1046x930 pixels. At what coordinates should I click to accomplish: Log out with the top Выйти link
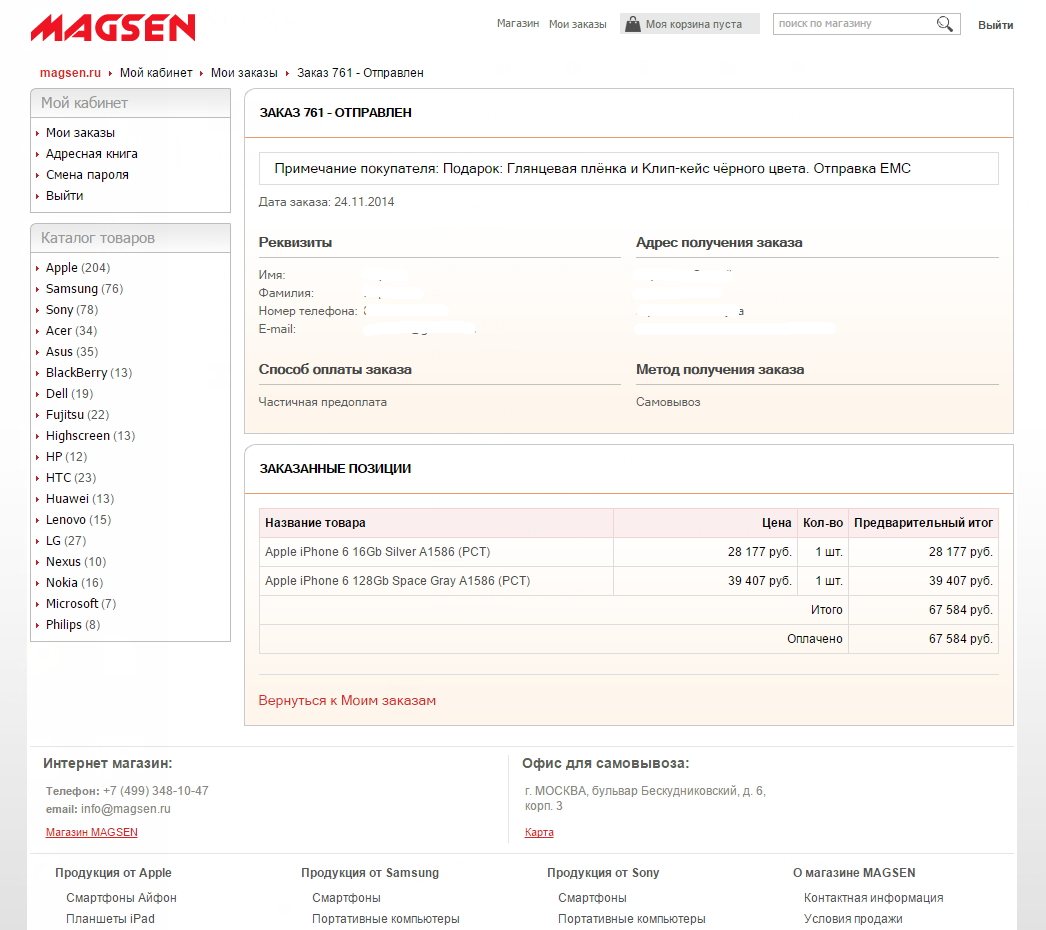tap(995, 25)
